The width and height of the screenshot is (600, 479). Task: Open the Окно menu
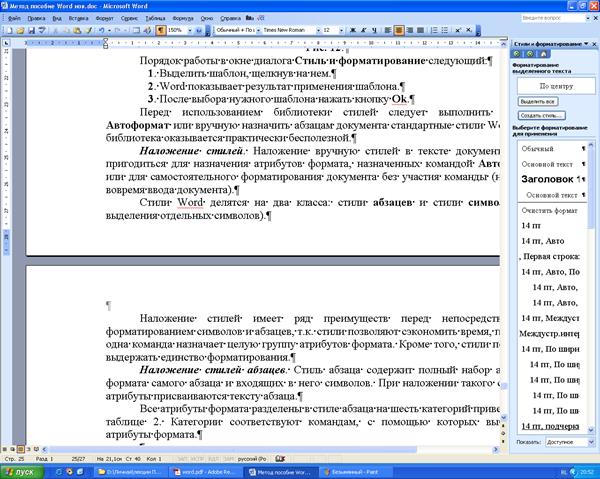[207, 18]
